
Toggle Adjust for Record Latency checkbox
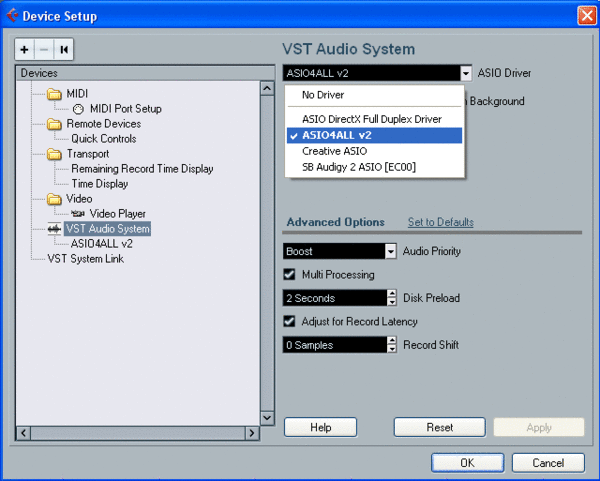[x=289, y=321]
